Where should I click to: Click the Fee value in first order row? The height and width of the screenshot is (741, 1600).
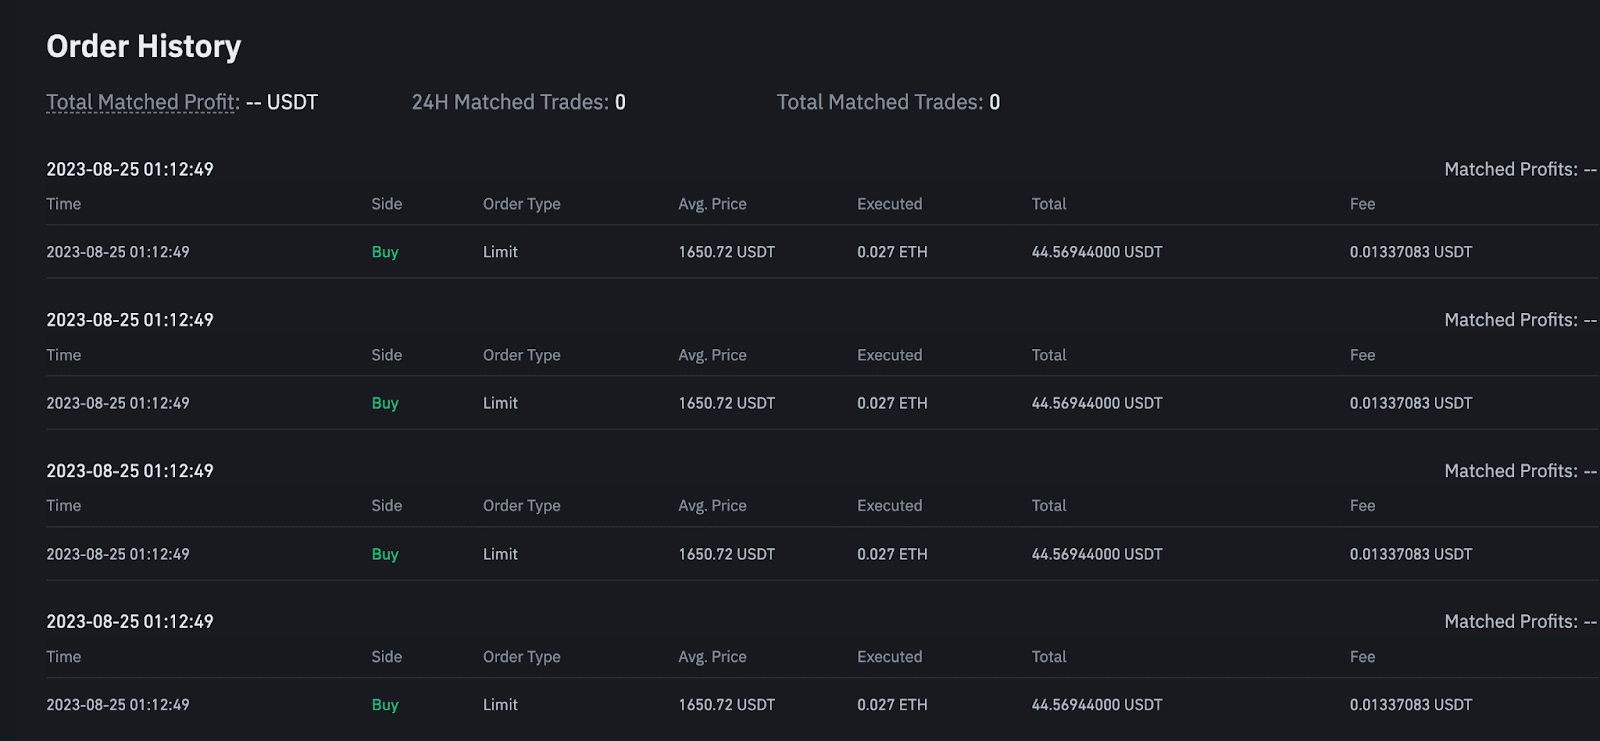1410,252
